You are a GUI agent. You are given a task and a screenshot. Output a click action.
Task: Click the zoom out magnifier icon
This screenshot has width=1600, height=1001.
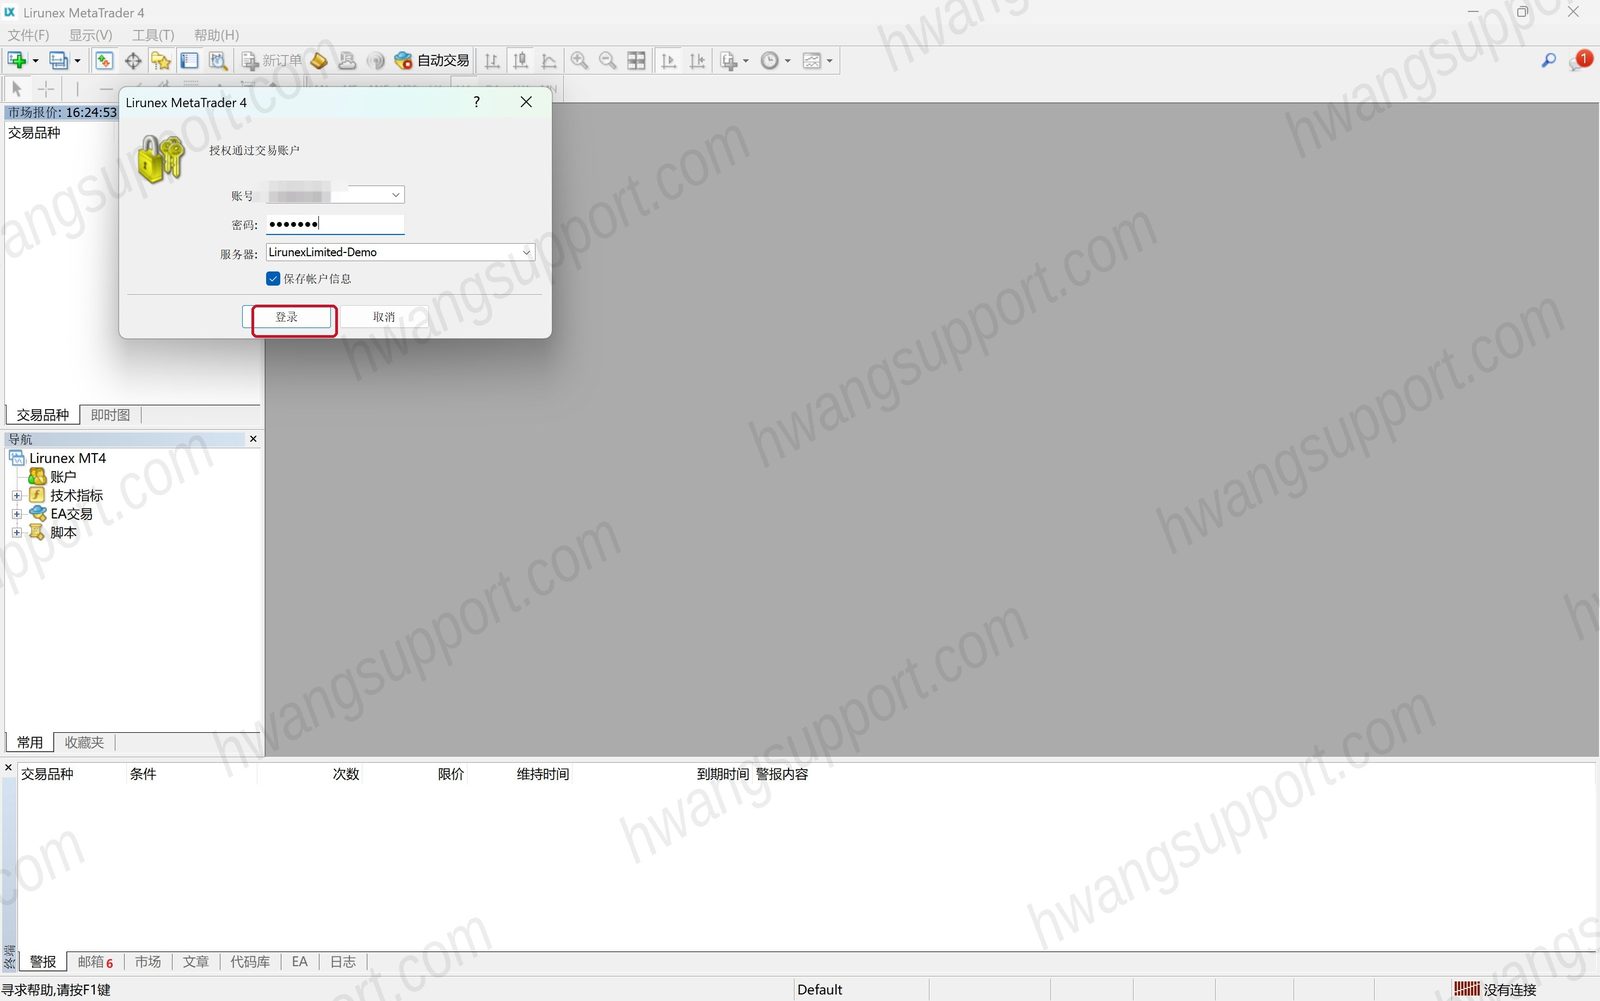tap(607, 61)
